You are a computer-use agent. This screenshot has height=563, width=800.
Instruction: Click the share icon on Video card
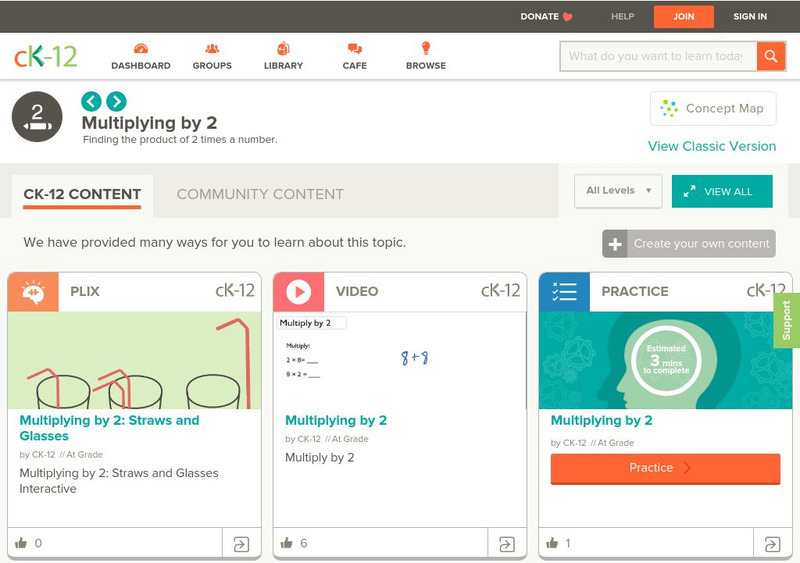[507, 544]
